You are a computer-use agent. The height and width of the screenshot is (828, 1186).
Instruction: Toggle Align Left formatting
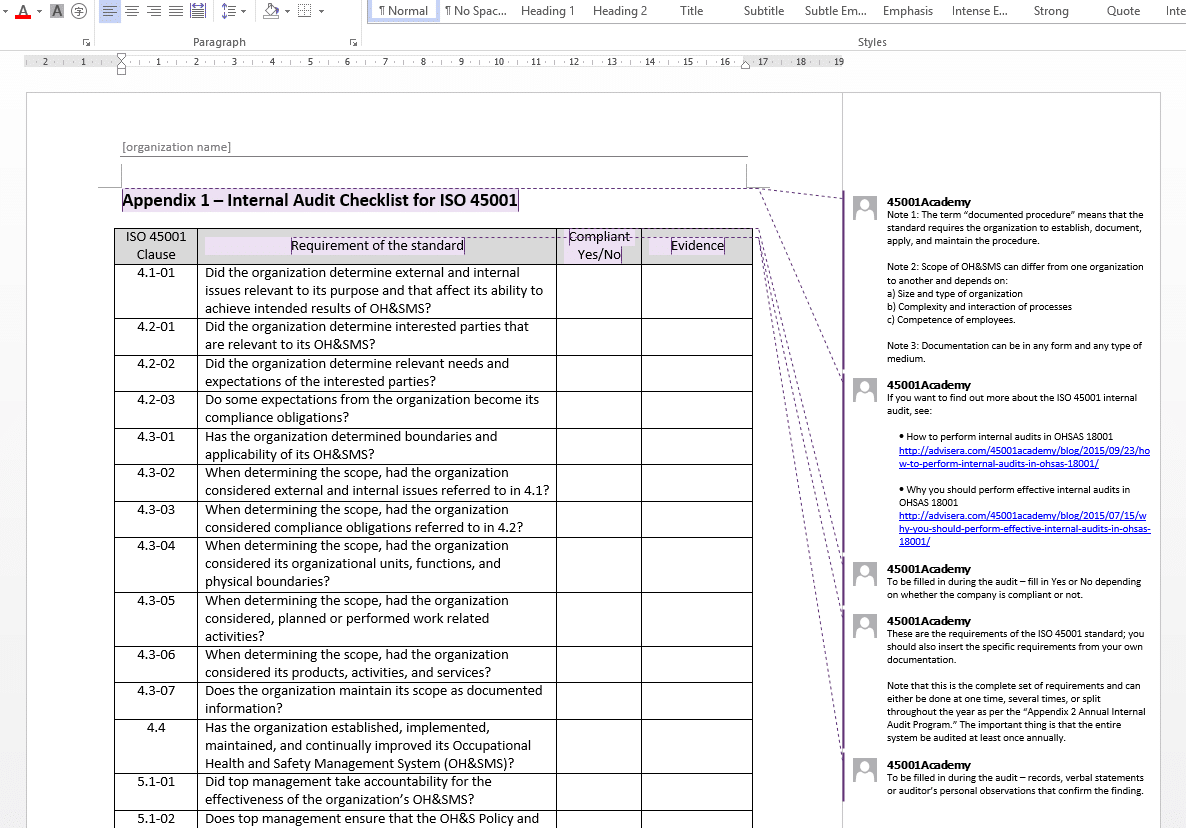pyautogui.click(x=110, y=11)
